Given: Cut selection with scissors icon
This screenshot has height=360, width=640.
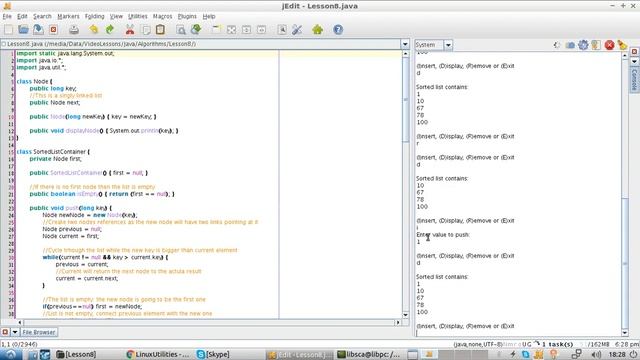Looking at the screenshot, I should (x=130, y=29).
